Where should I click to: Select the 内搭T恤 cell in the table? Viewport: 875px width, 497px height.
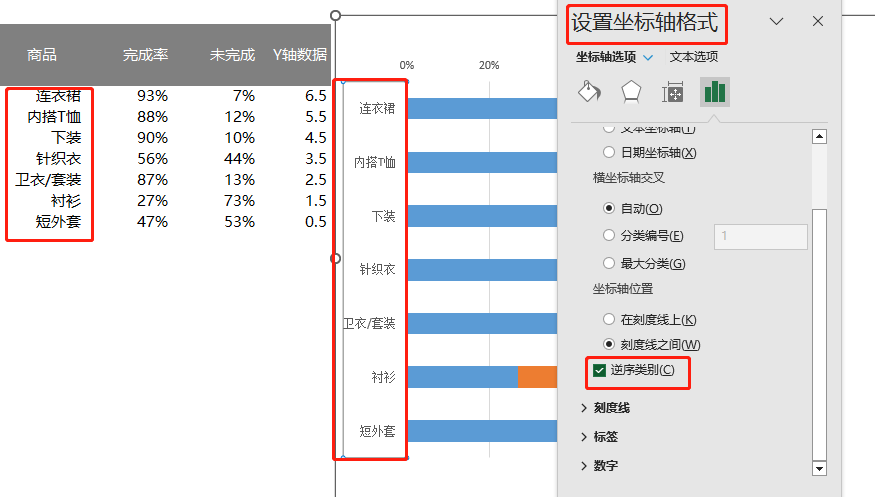(x=54, y=117)
